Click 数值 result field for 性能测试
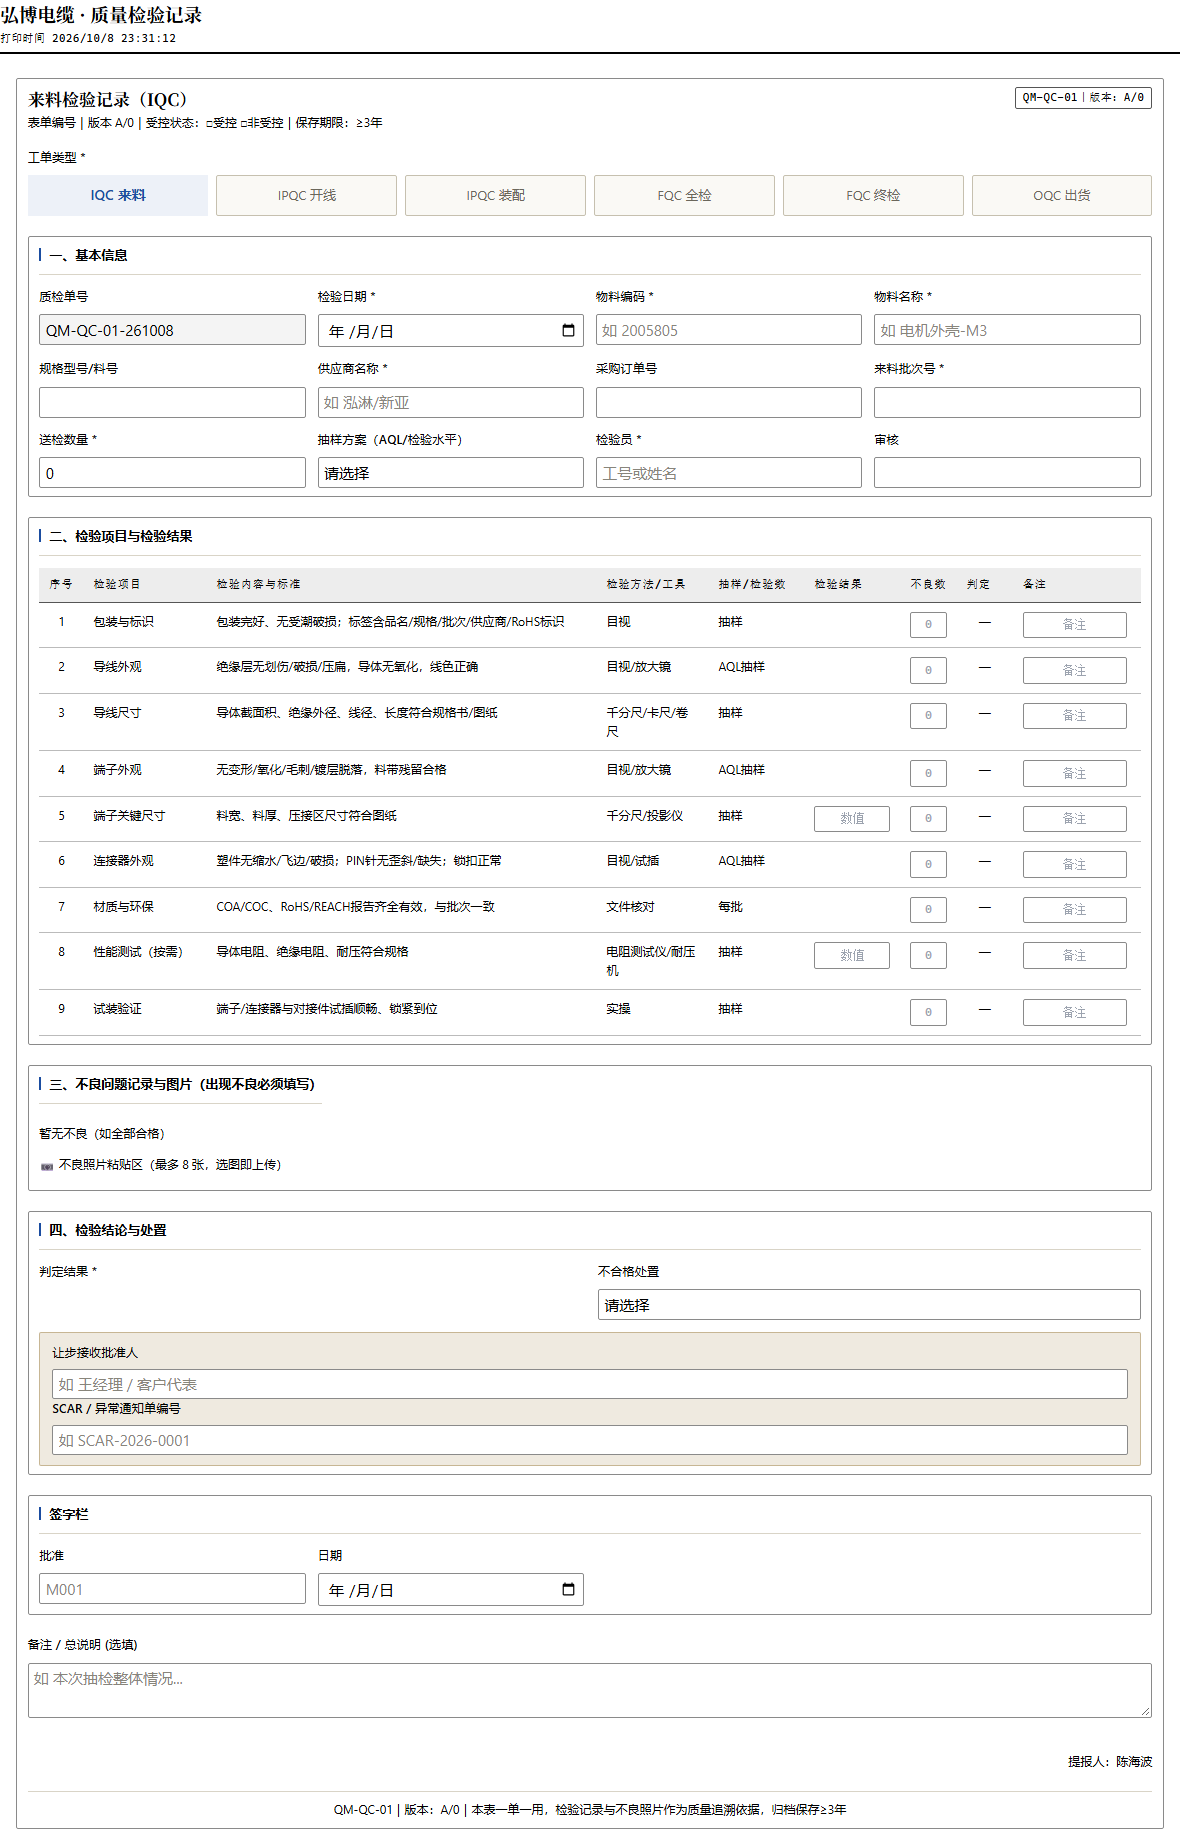The height and width of the screenshot is (1837, 1180). (852, 955)
